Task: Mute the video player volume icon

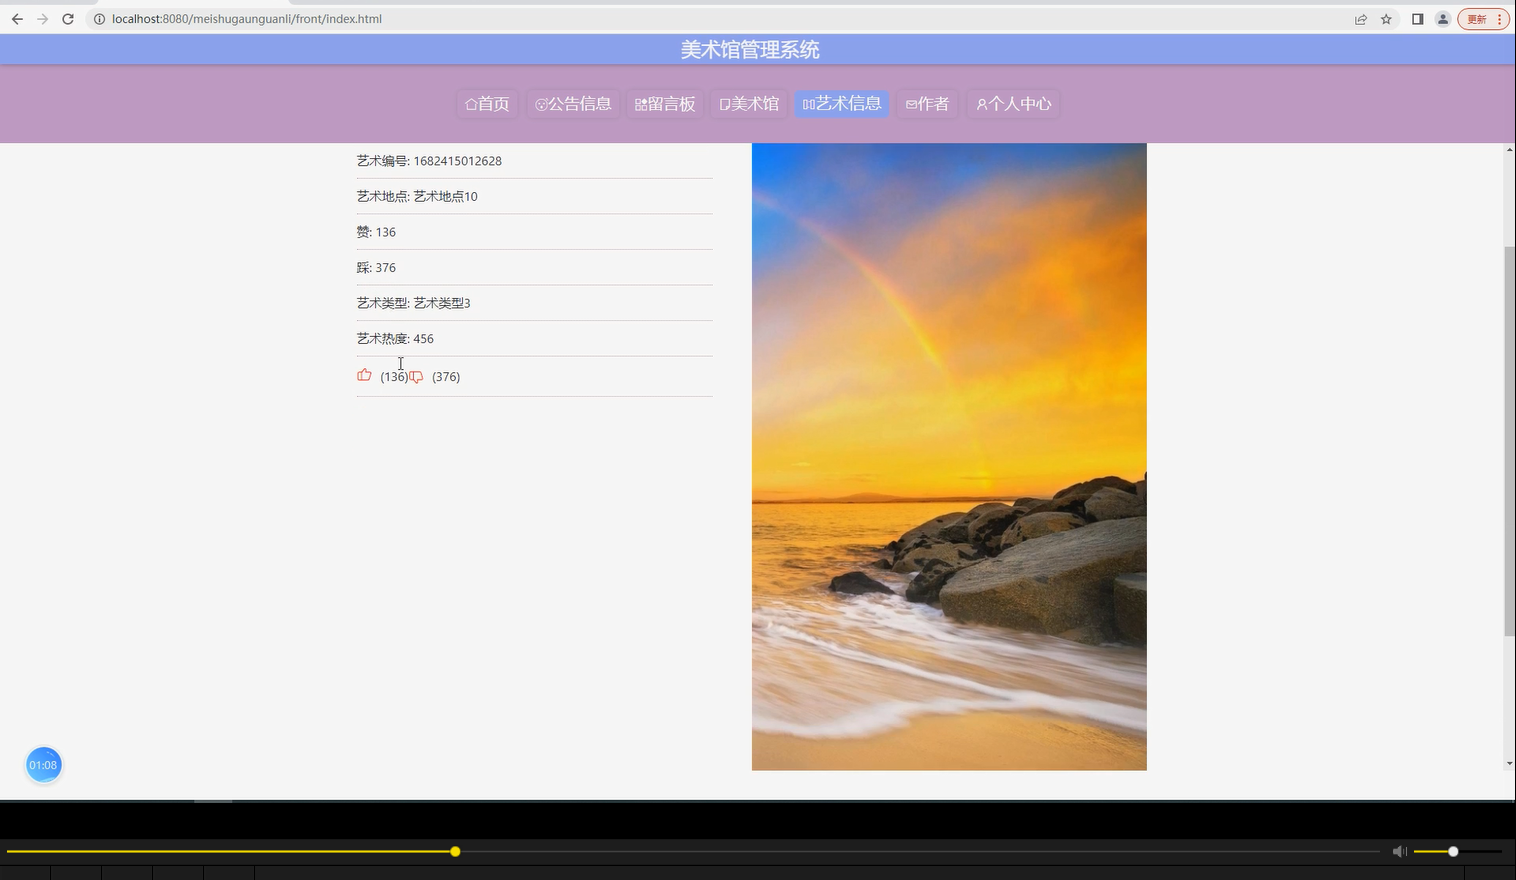Action: 1399,851
